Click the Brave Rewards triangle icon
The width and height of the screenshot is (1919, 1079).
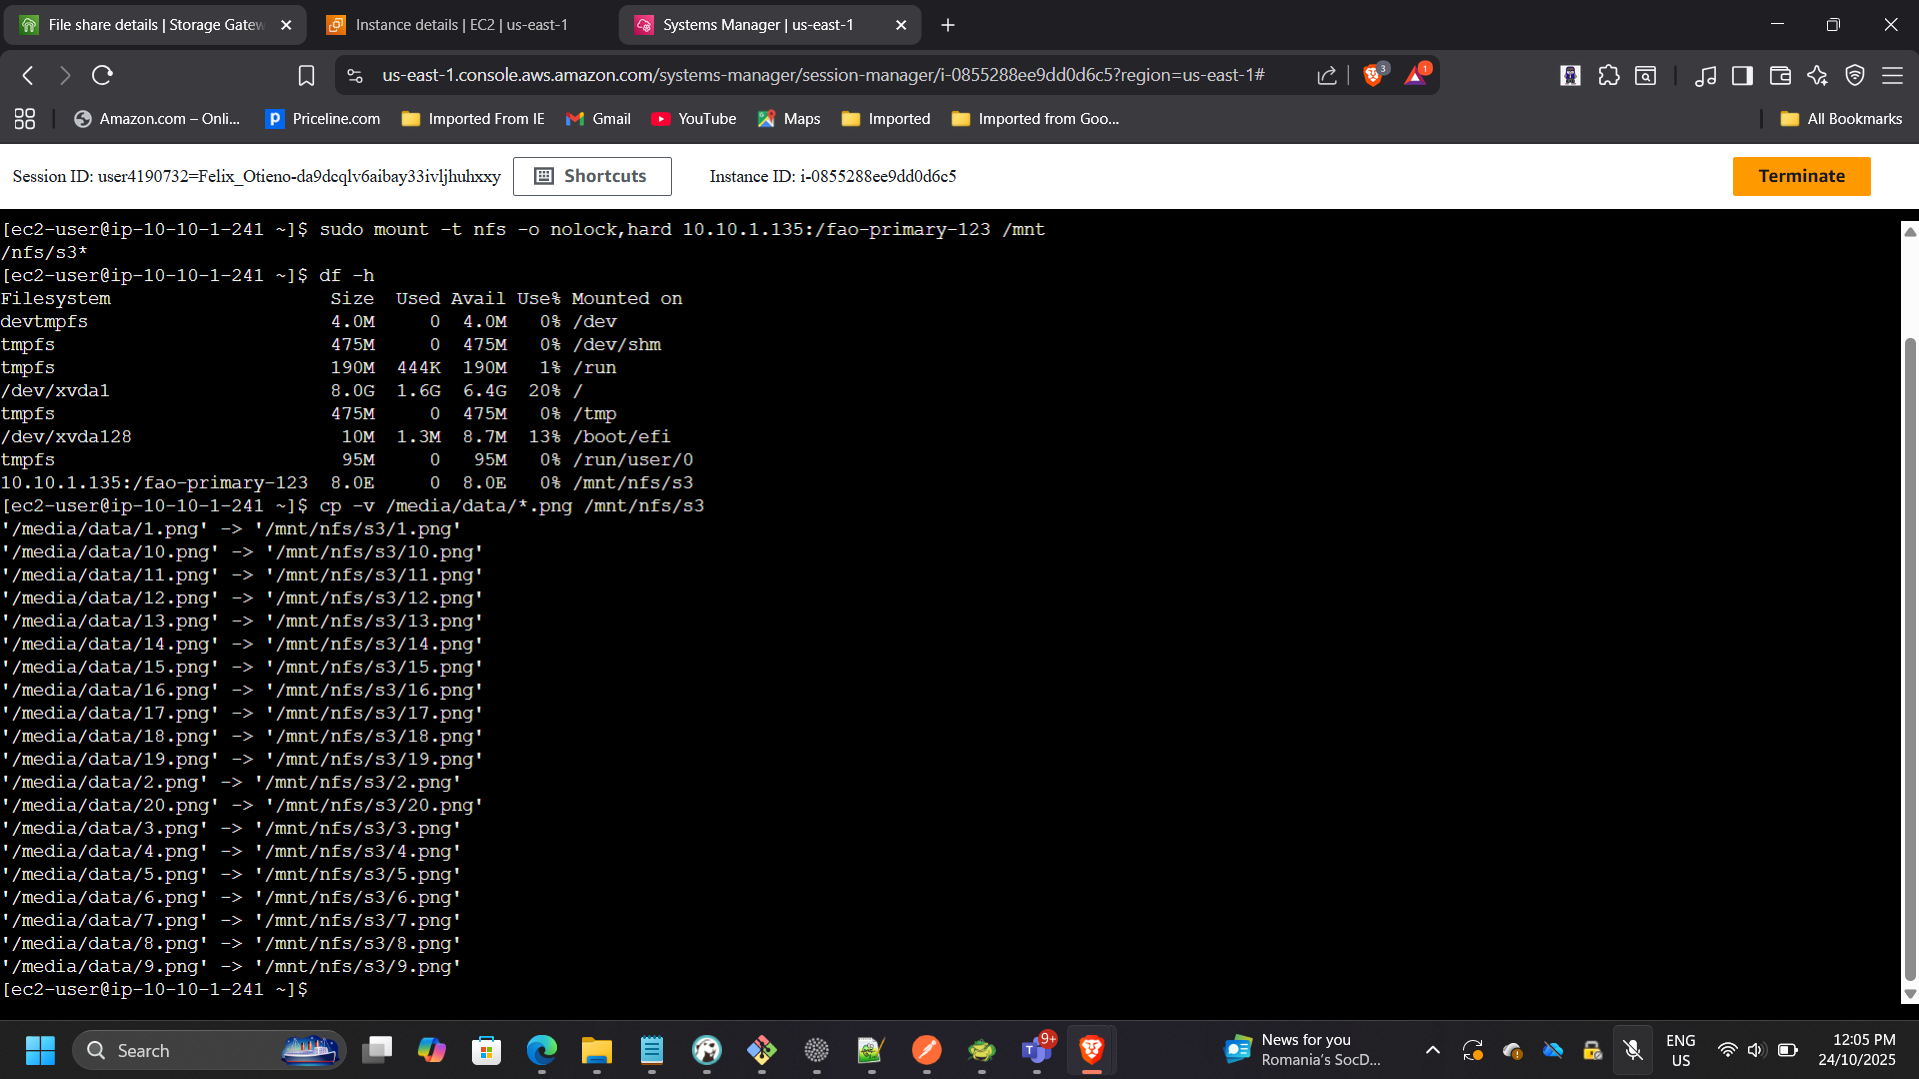(x=1415, y=74)
